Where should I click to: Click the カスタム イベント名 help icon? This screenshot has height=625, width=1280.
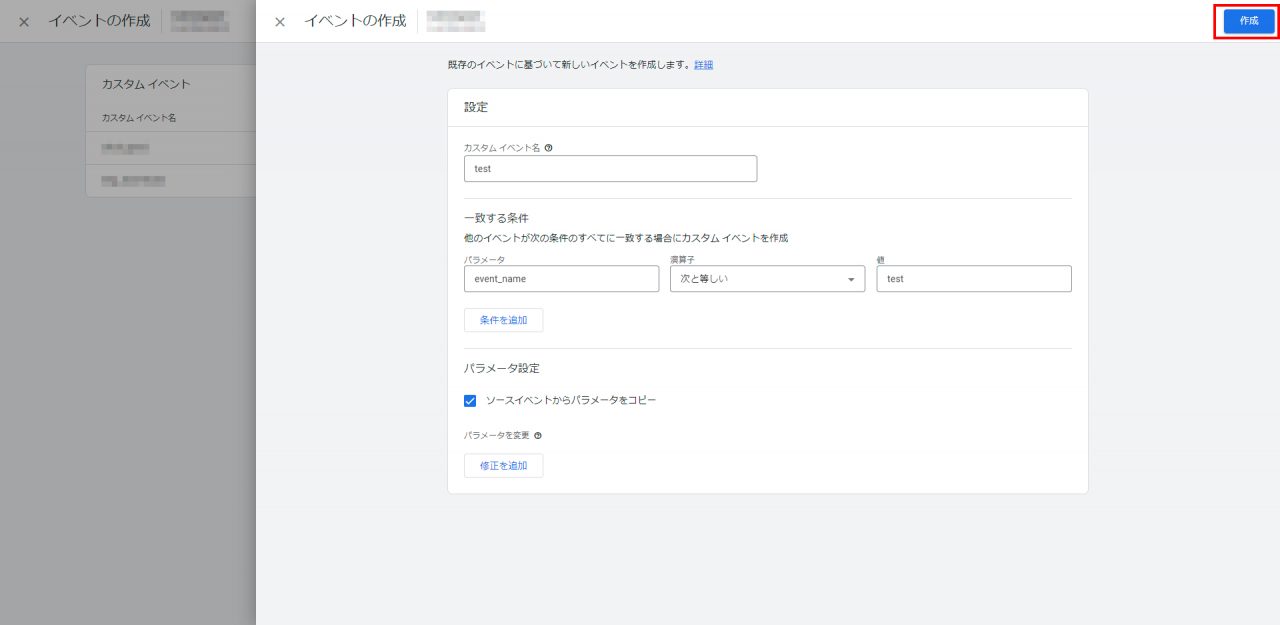(548, 147)
